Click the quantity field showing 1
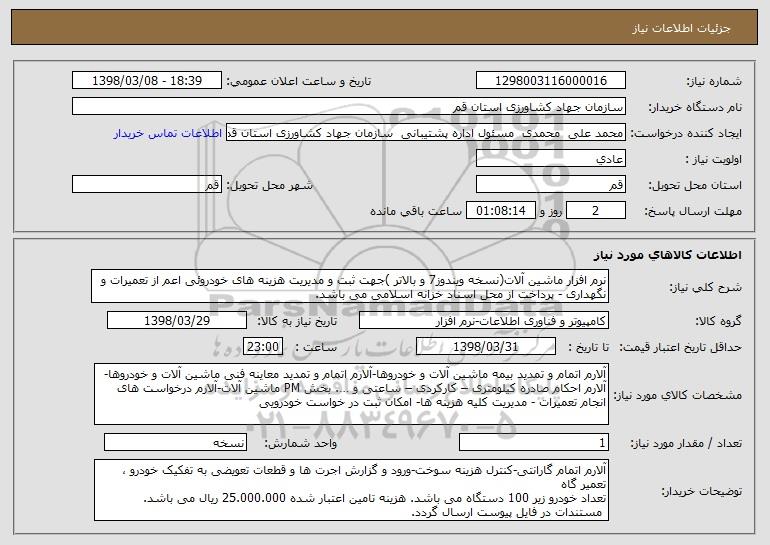Viewport: 770px width, 545px height. coord(534,442)
